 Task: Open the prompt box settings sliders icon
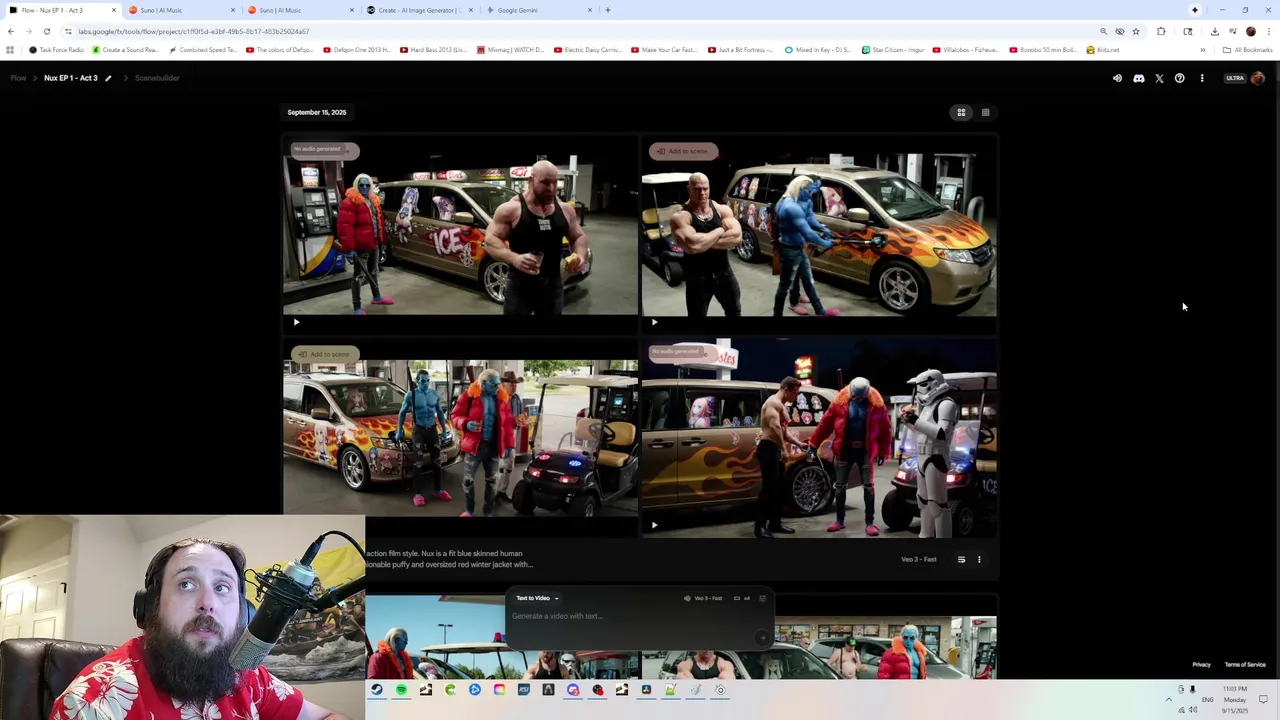pyautogui.click(x=762, y=598)
